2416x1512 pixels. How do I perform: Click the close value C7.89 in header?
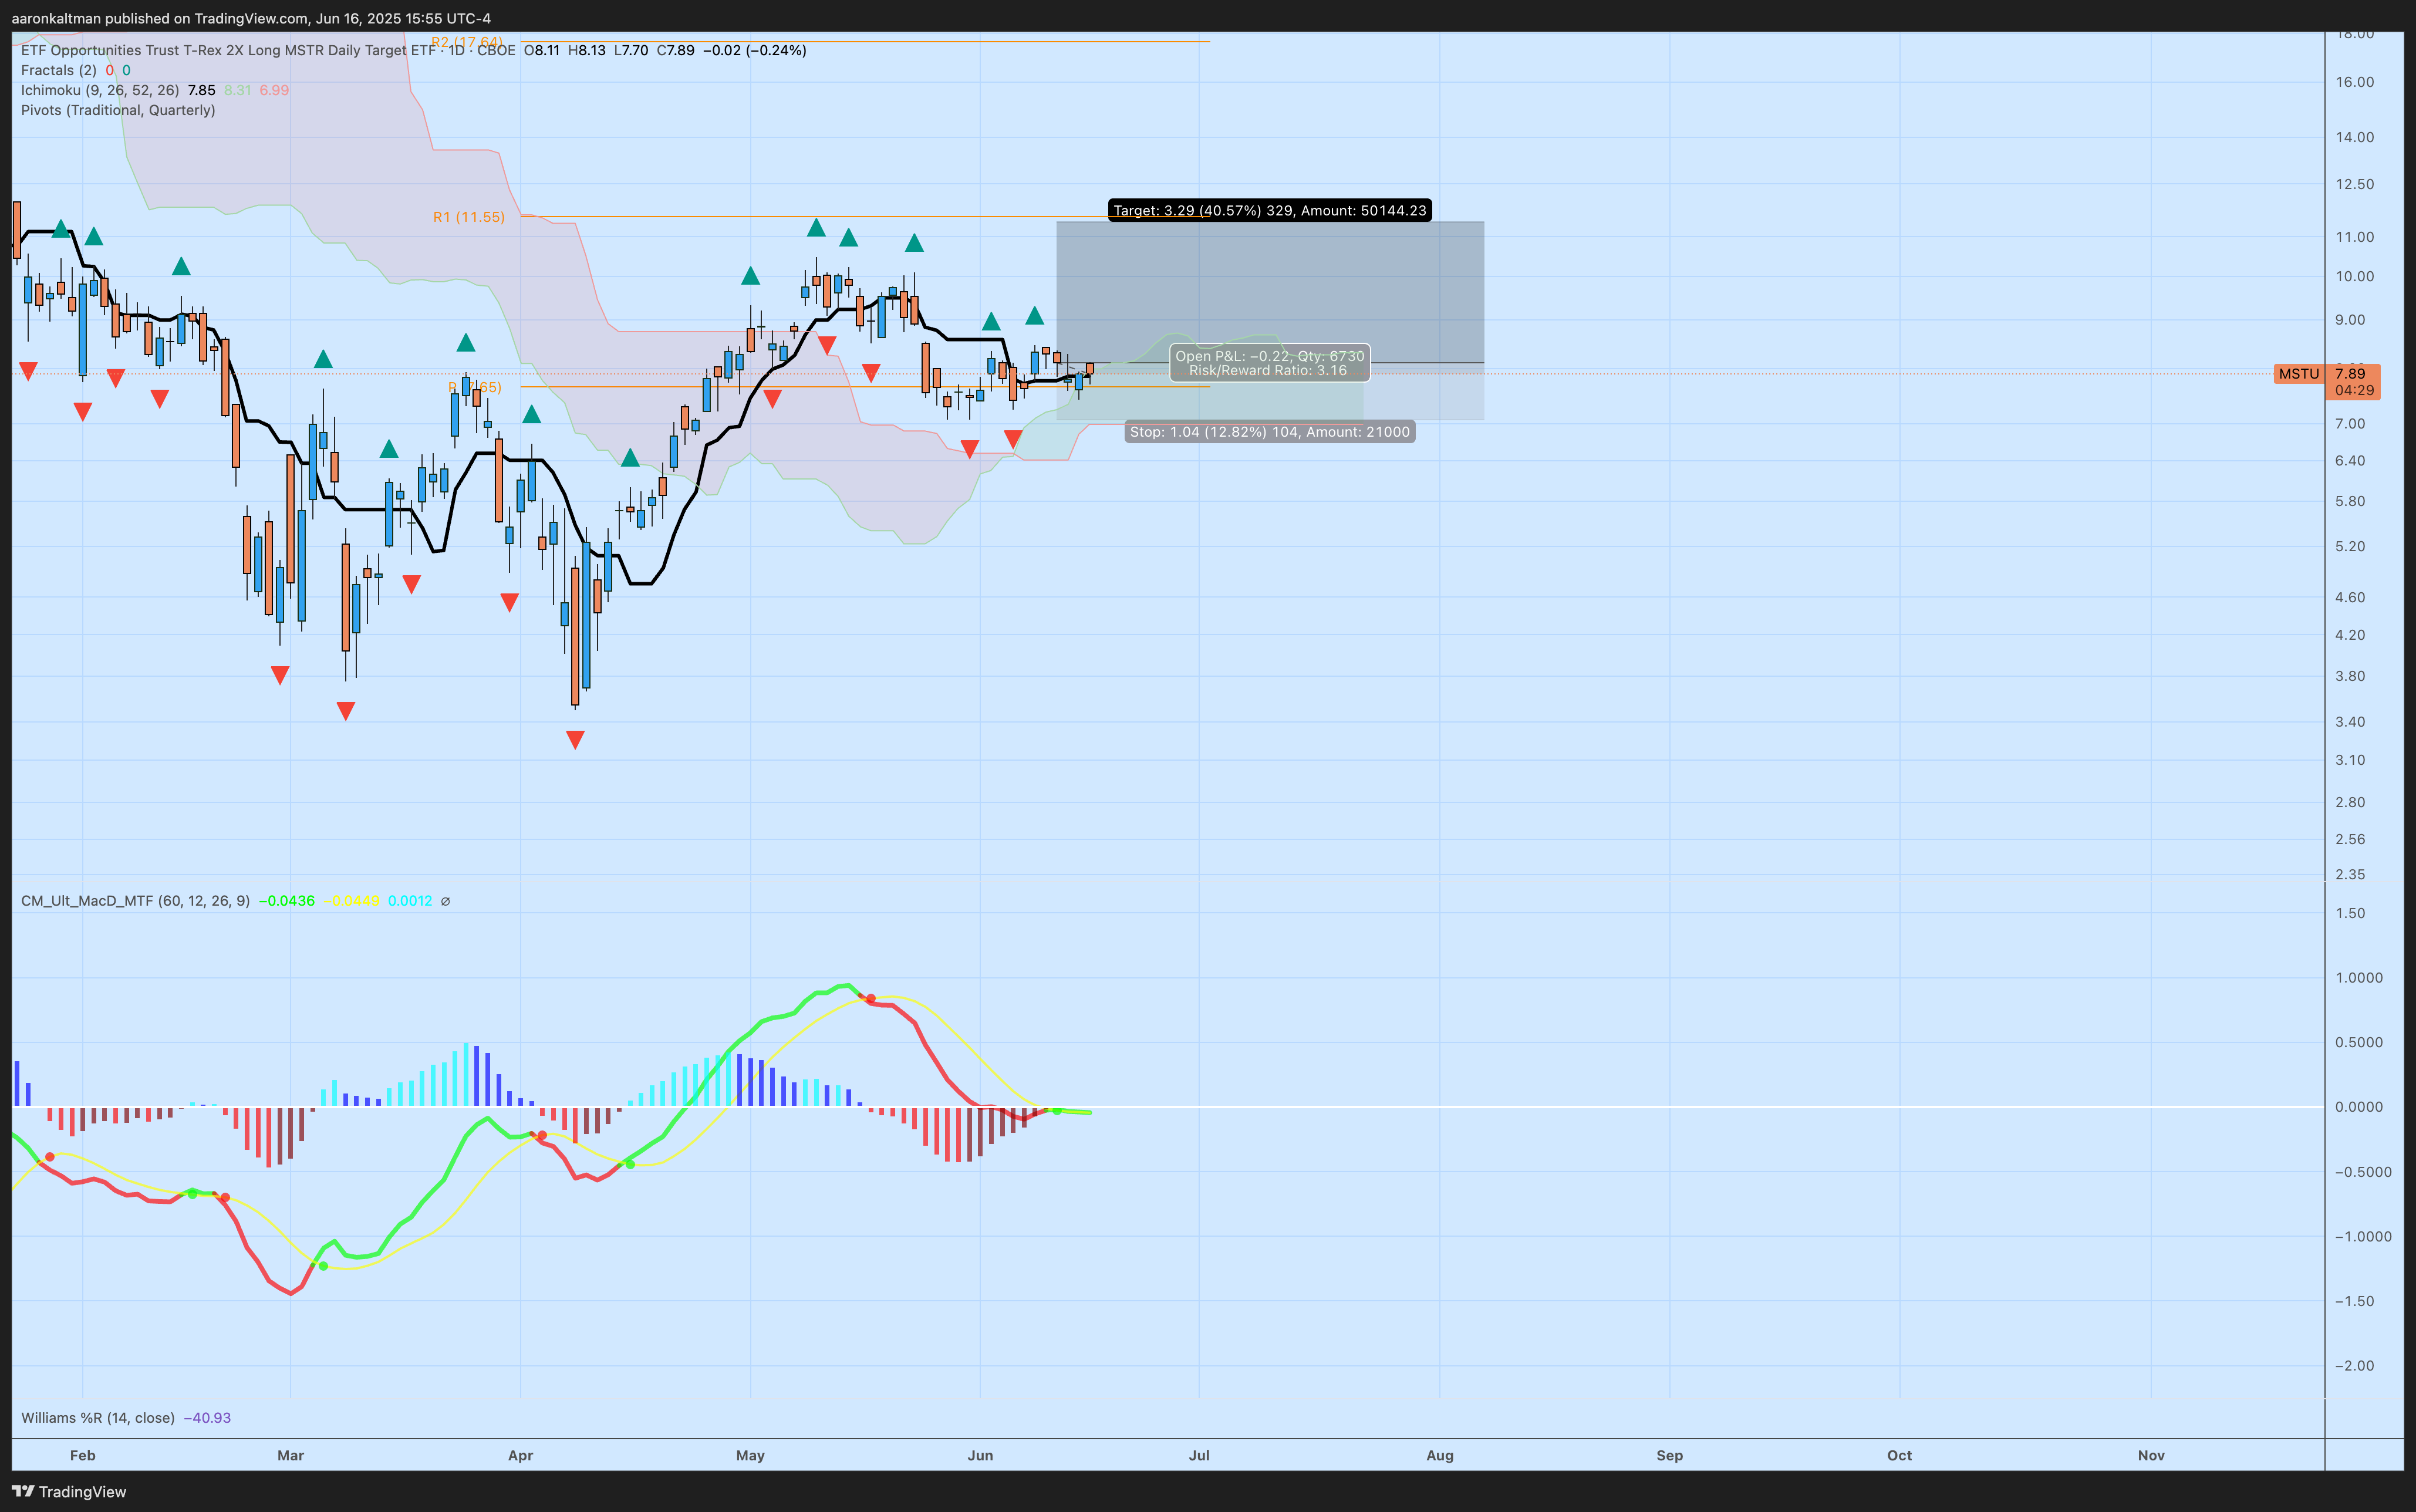tap(675, 50)
